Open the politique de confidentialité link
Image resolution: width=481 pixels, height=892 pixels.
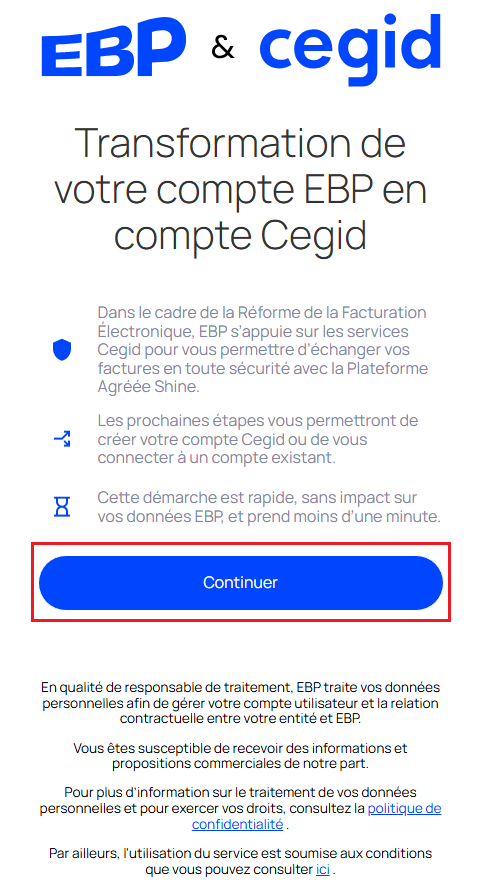tap(316, 816)
